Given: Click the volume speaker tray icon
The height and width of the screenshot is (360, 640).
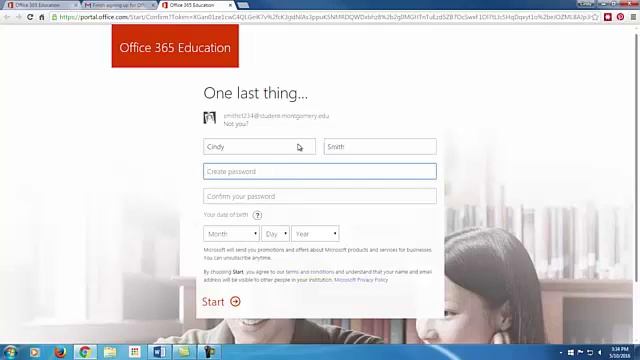Looking at the screenshot, I should pos(600,352).
